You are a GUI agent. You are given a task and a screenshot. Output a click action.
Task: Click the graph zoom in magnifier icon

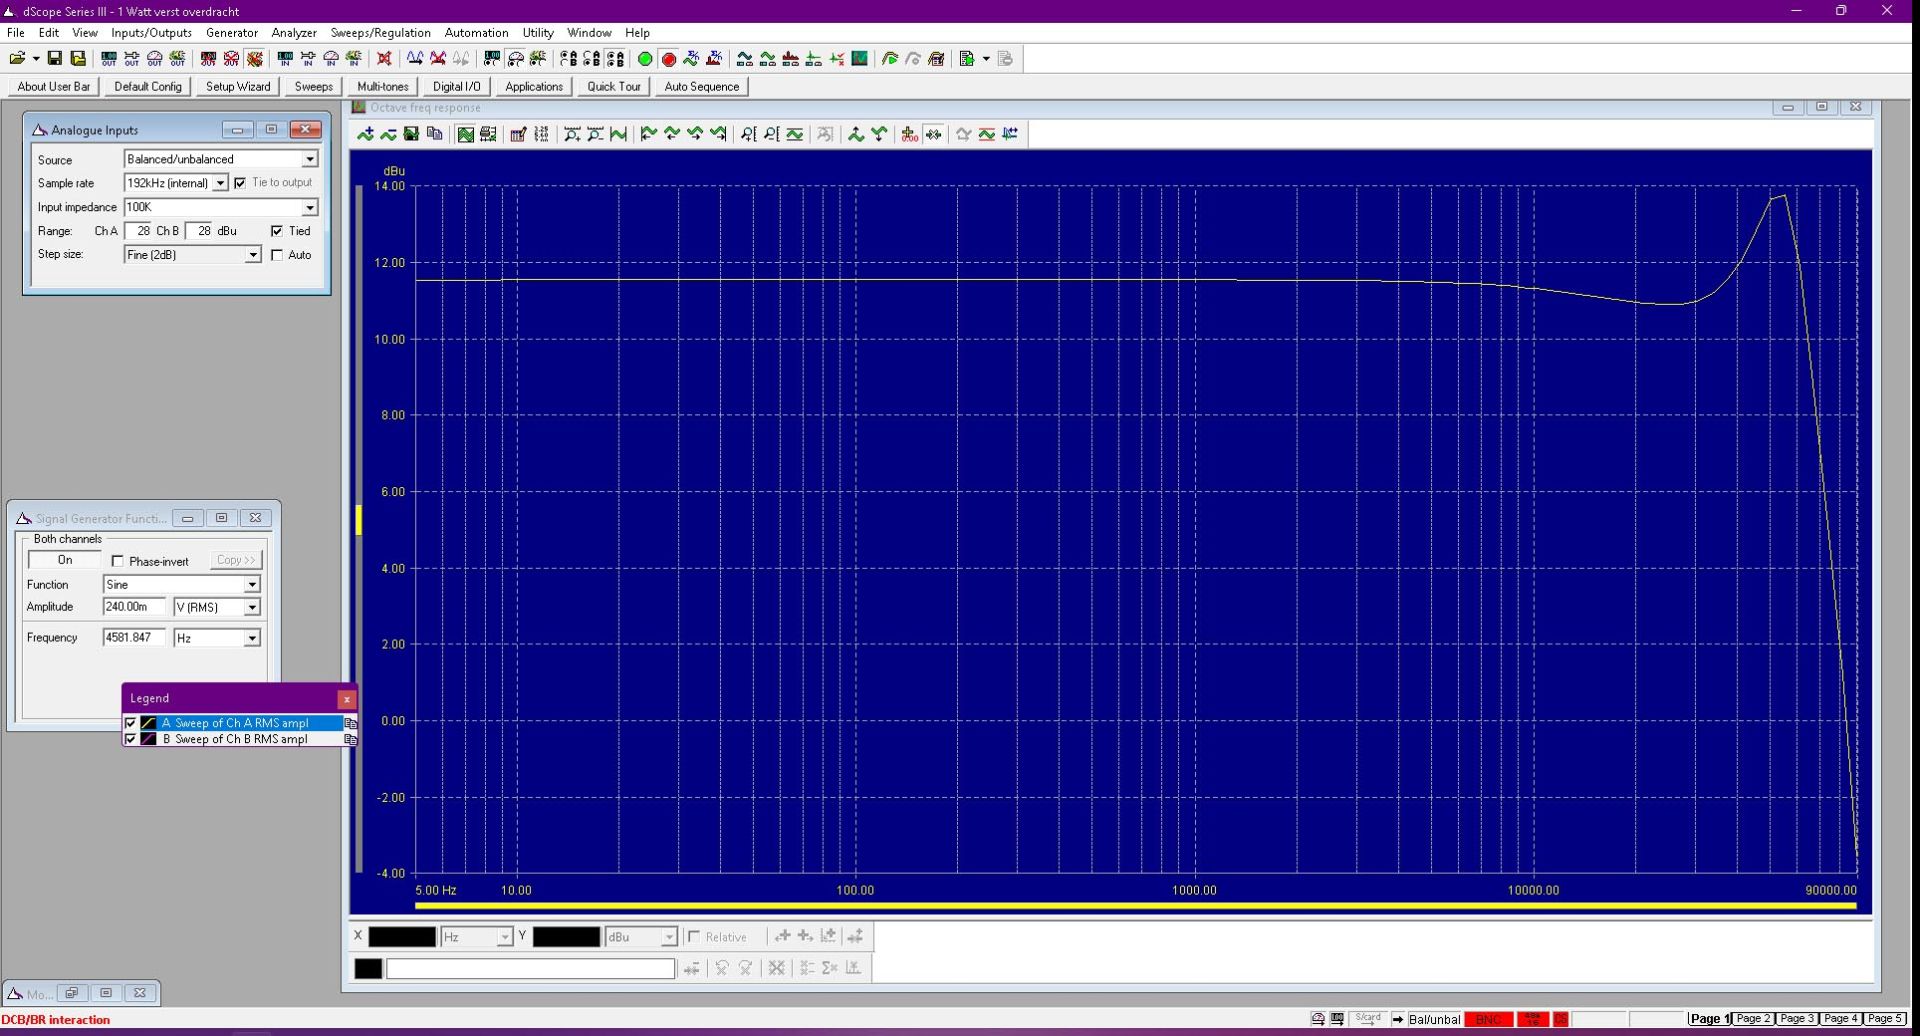pos(572,134)
